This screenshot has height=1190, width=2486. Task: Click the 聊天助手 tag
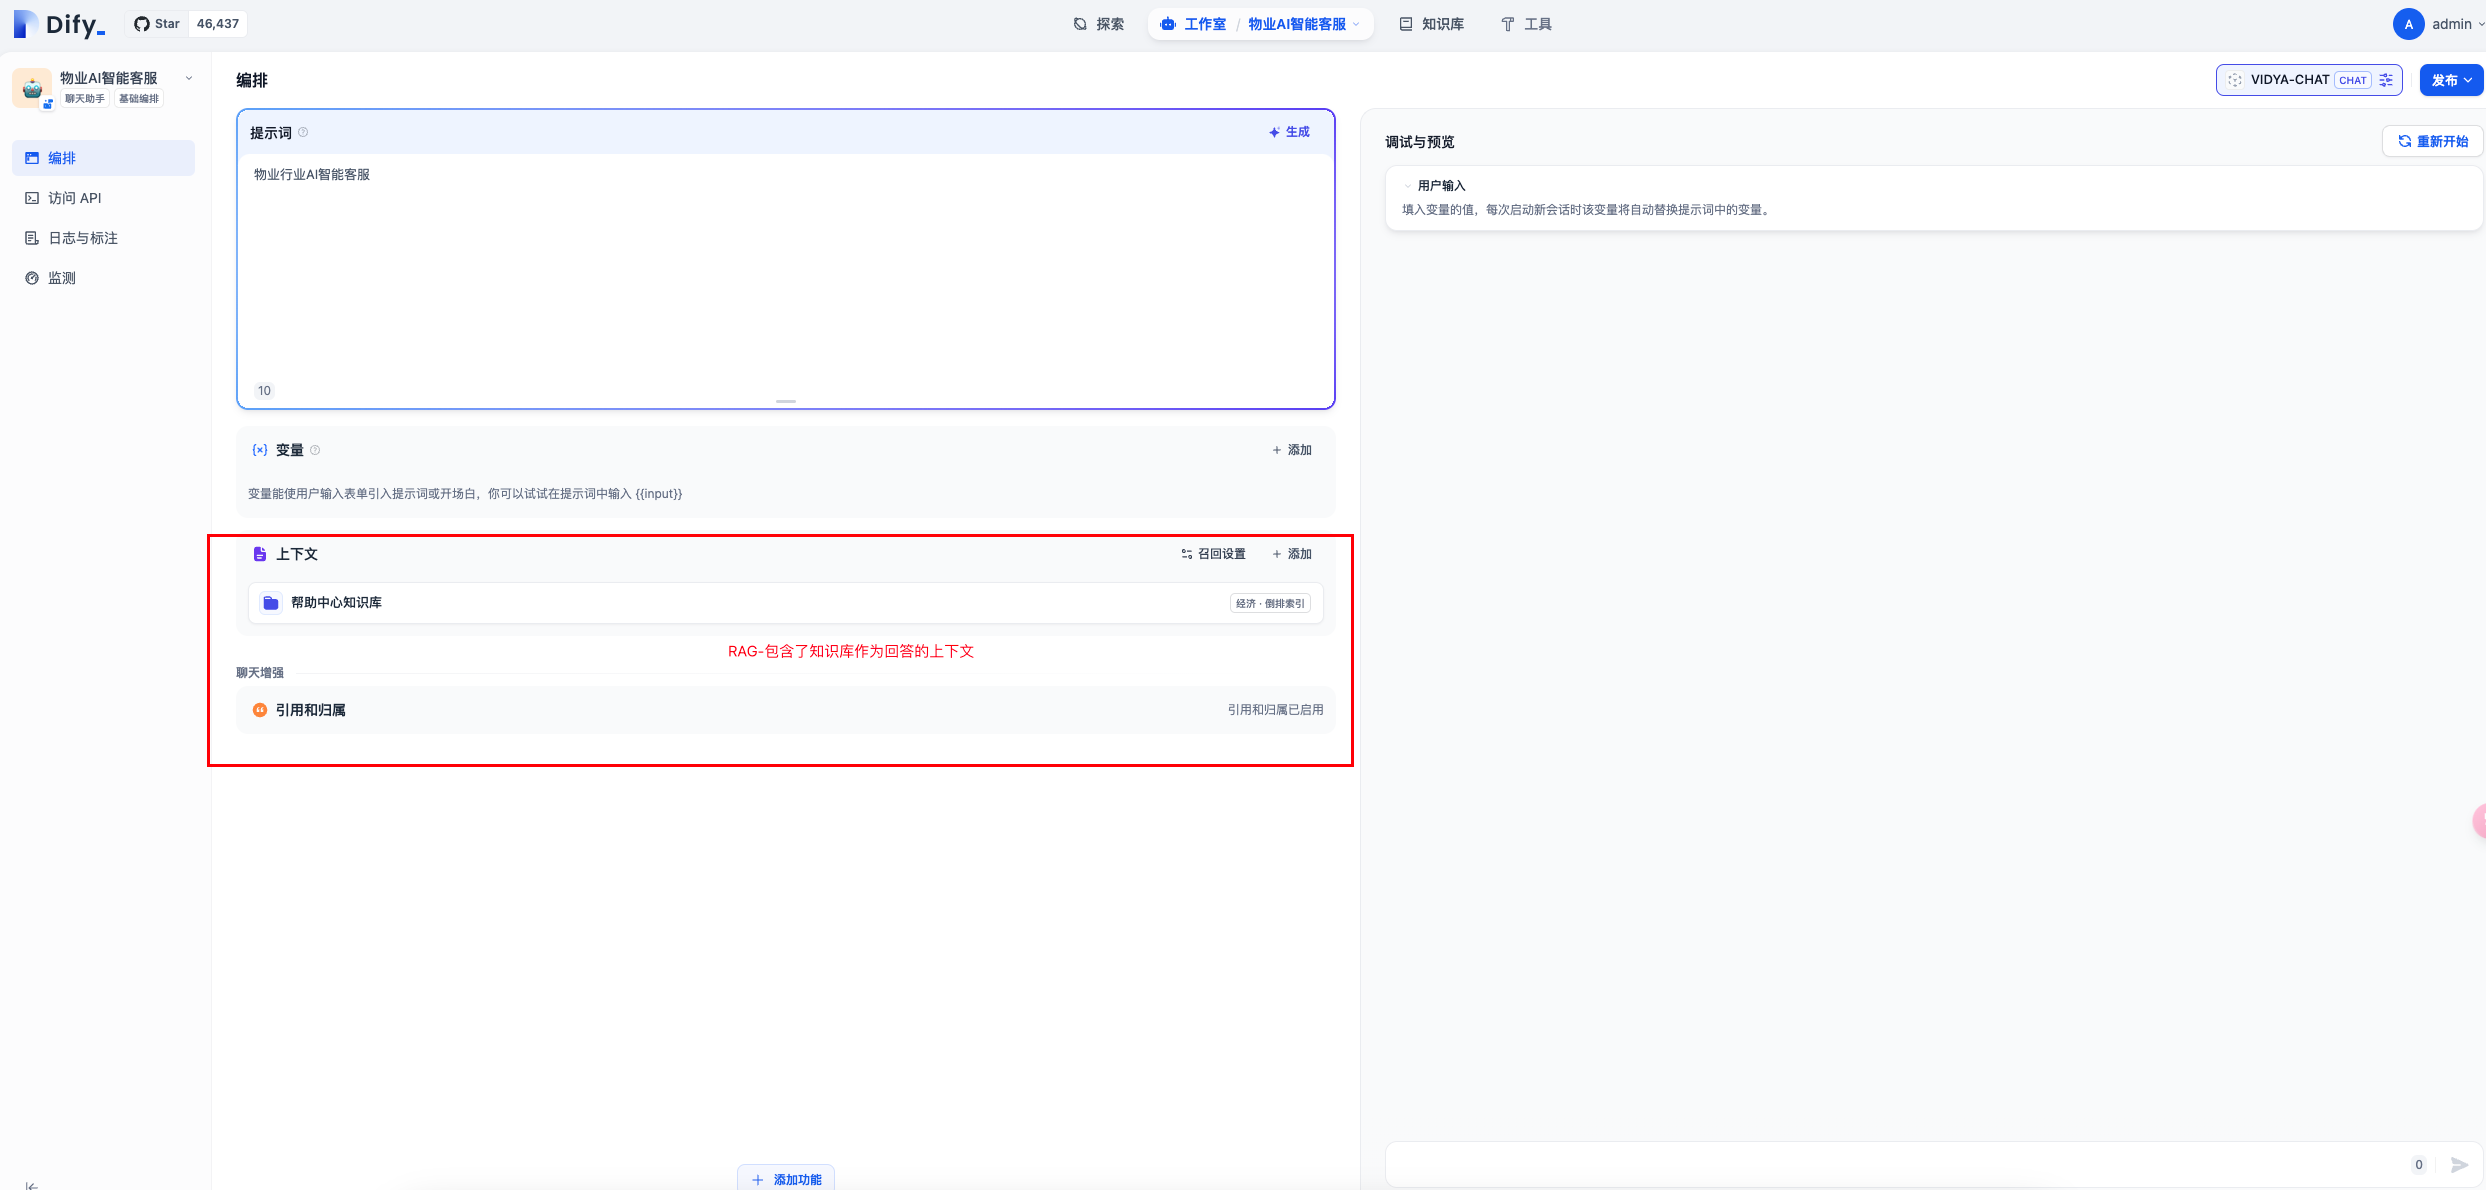click(85, 98)
